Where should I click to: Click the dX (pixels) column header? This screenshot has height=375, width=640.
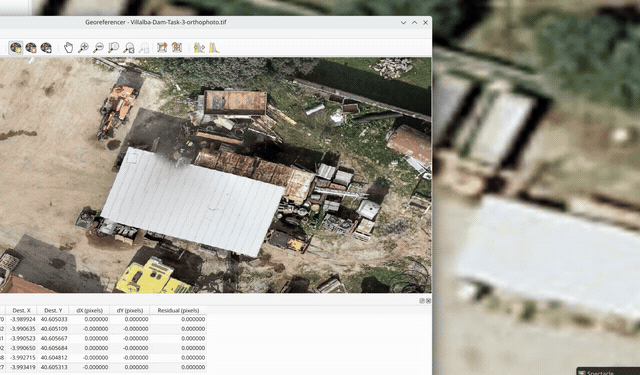89,310
